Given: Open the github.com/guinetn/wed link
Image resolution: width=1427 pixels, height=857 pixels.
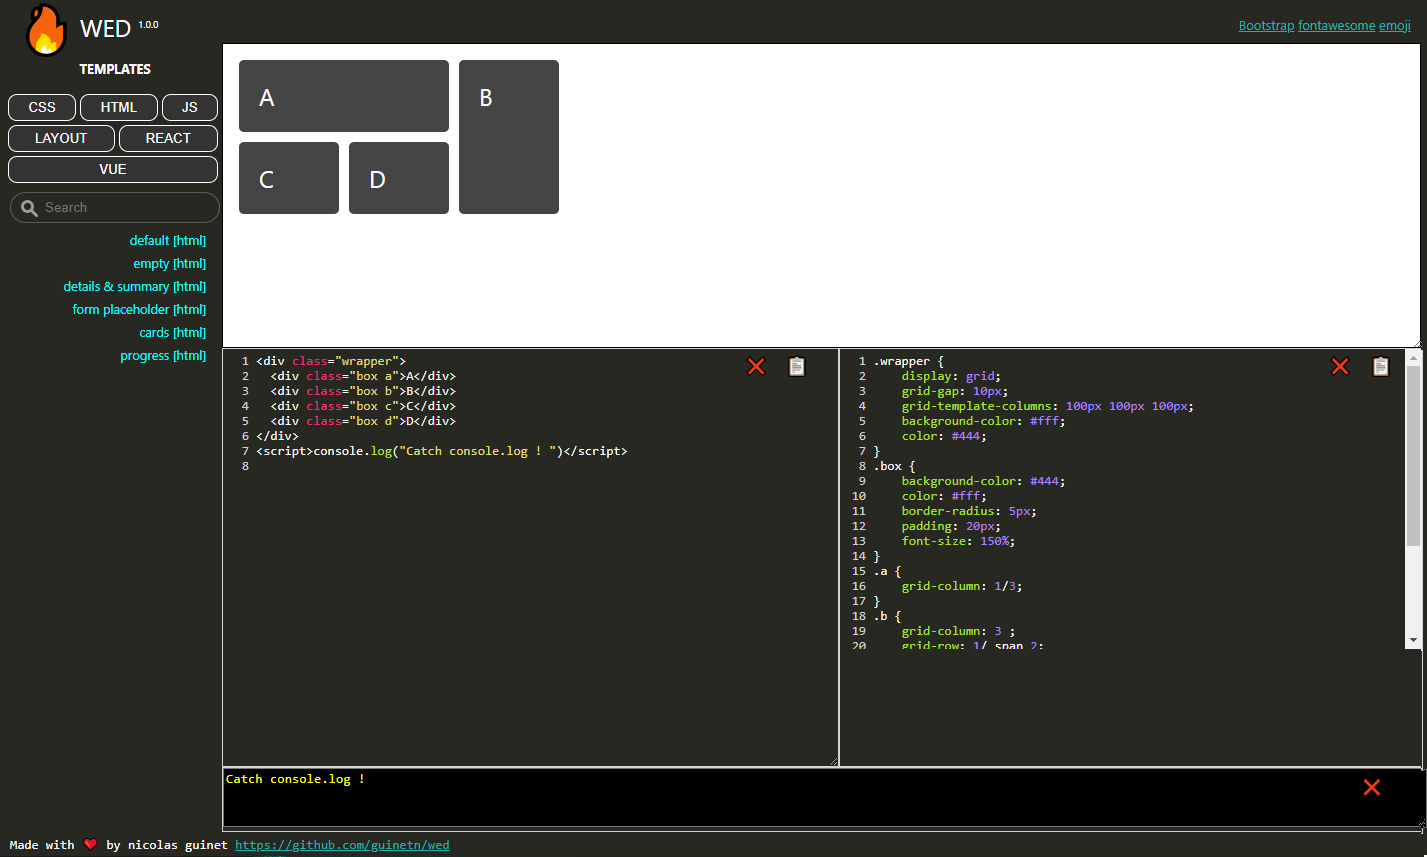Looking at the screenshot, I should (x=342, y=845).
